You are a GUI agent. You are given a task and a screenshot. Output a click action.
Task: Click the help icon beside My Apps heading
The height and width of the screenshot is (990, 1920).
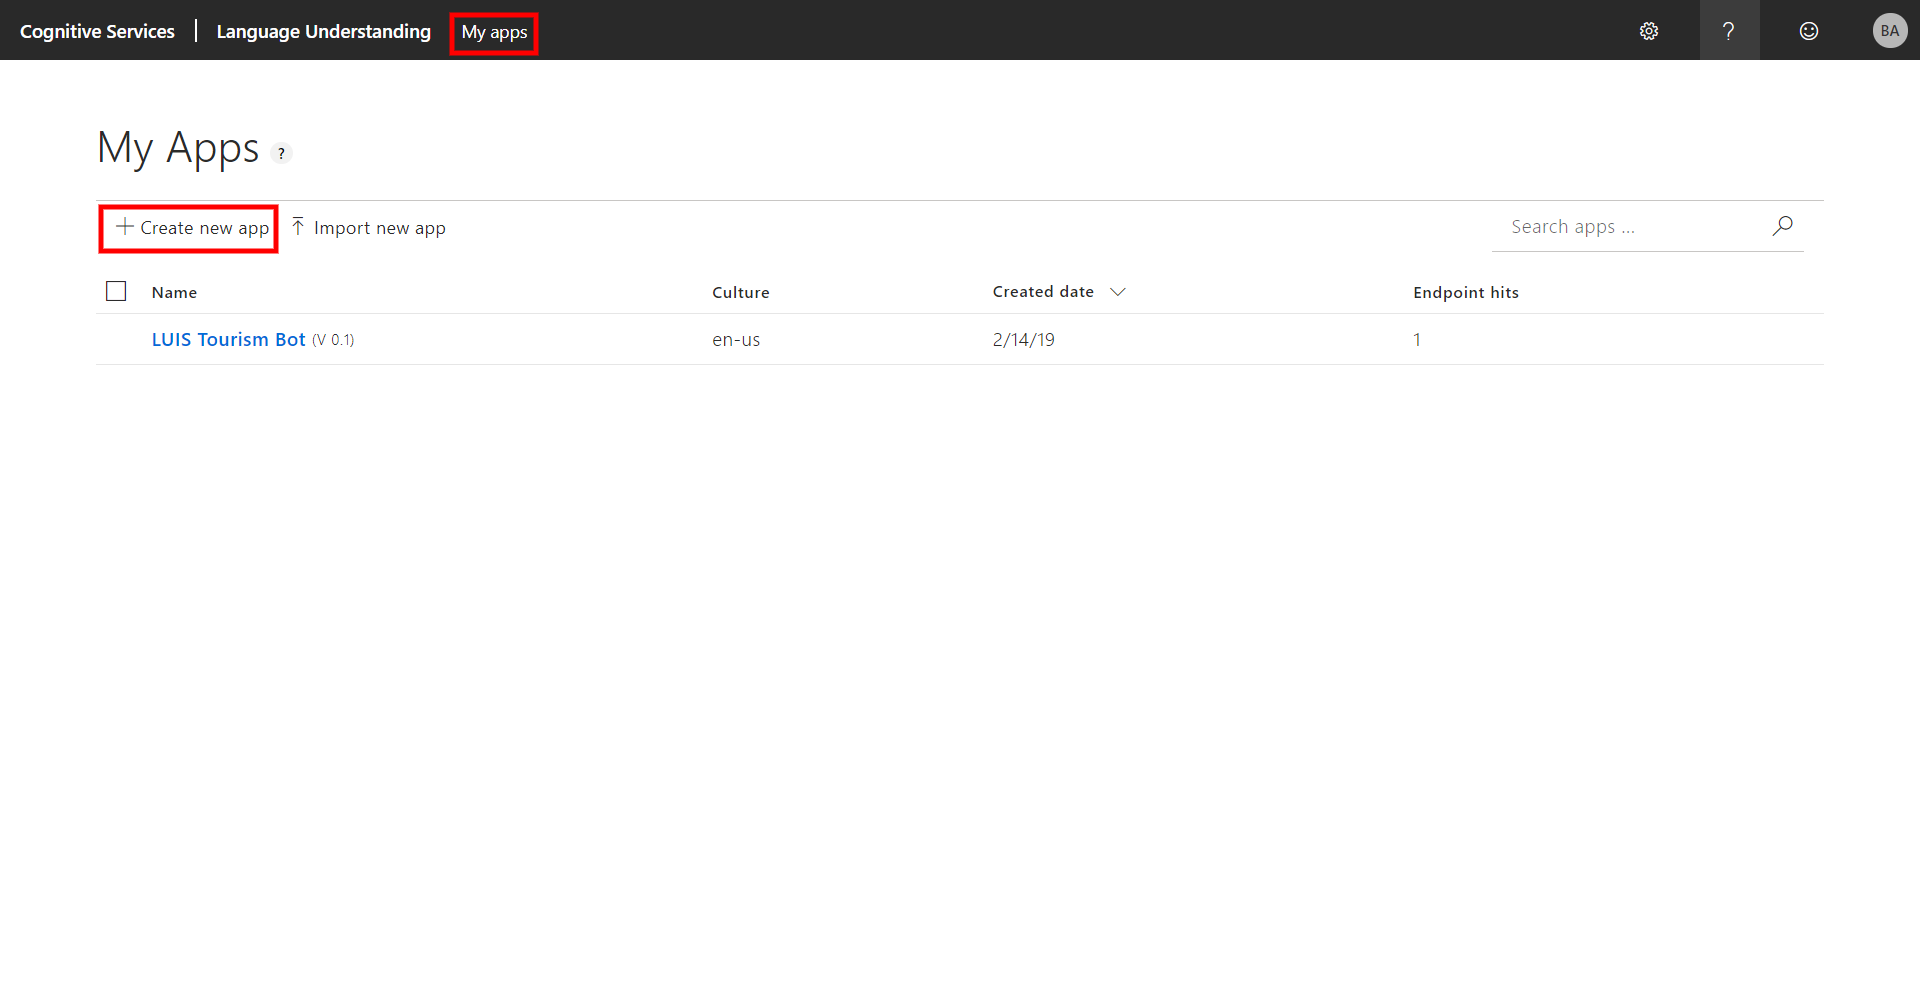click(281, 153)
